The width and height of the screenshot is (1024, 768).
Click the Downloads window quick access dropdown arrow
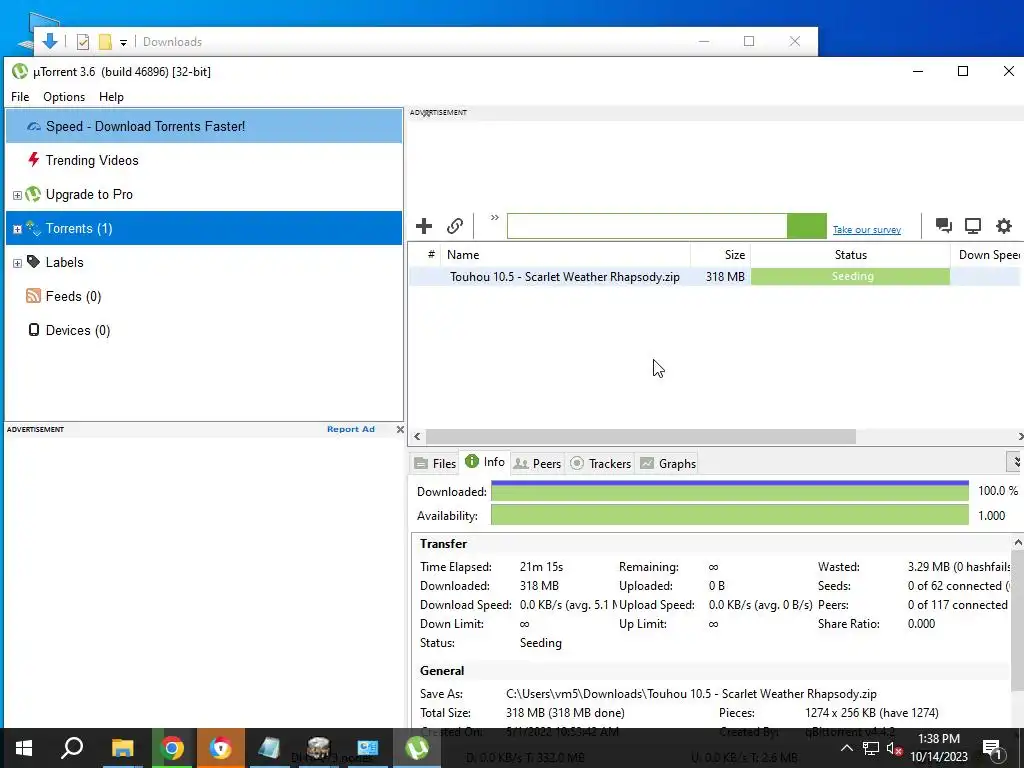(x=123, y=42)
